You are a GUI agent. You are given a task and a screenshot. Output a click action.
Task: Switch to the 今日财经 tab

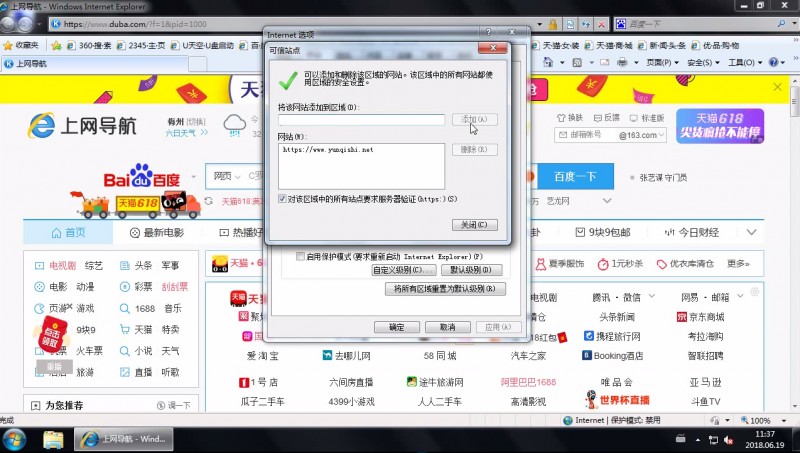click(691, 233)
